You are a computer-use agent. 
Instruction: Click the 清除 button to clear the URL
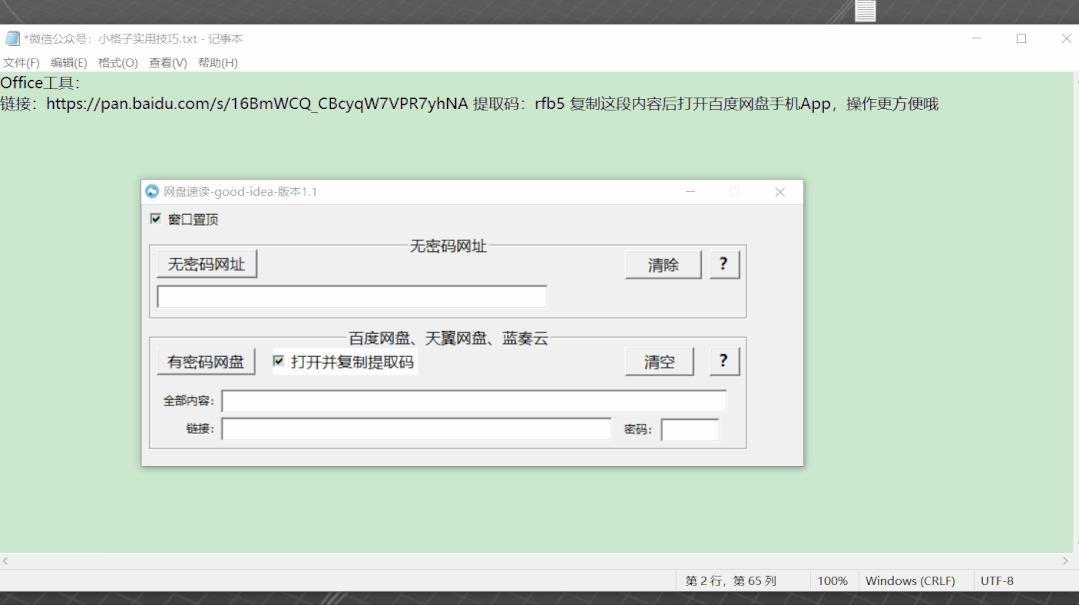(663, 264)
